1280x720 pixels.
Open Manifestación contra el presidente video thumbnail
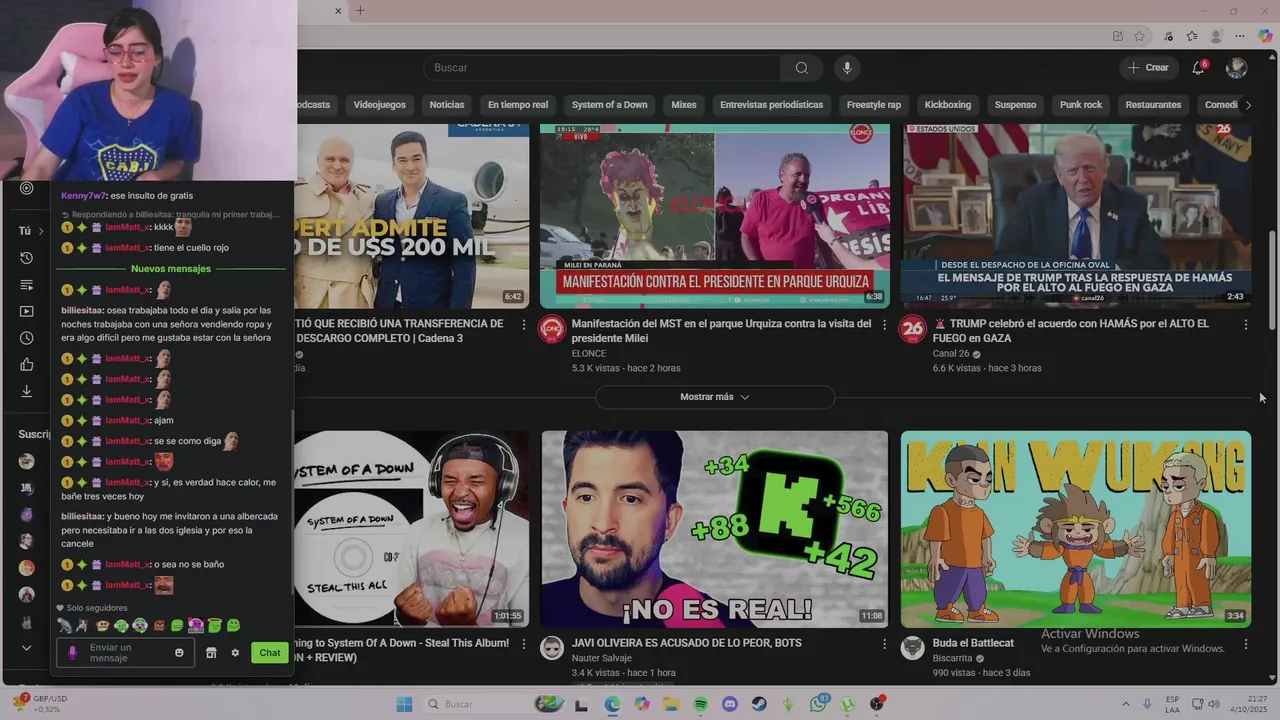click(x=715, y=216)
